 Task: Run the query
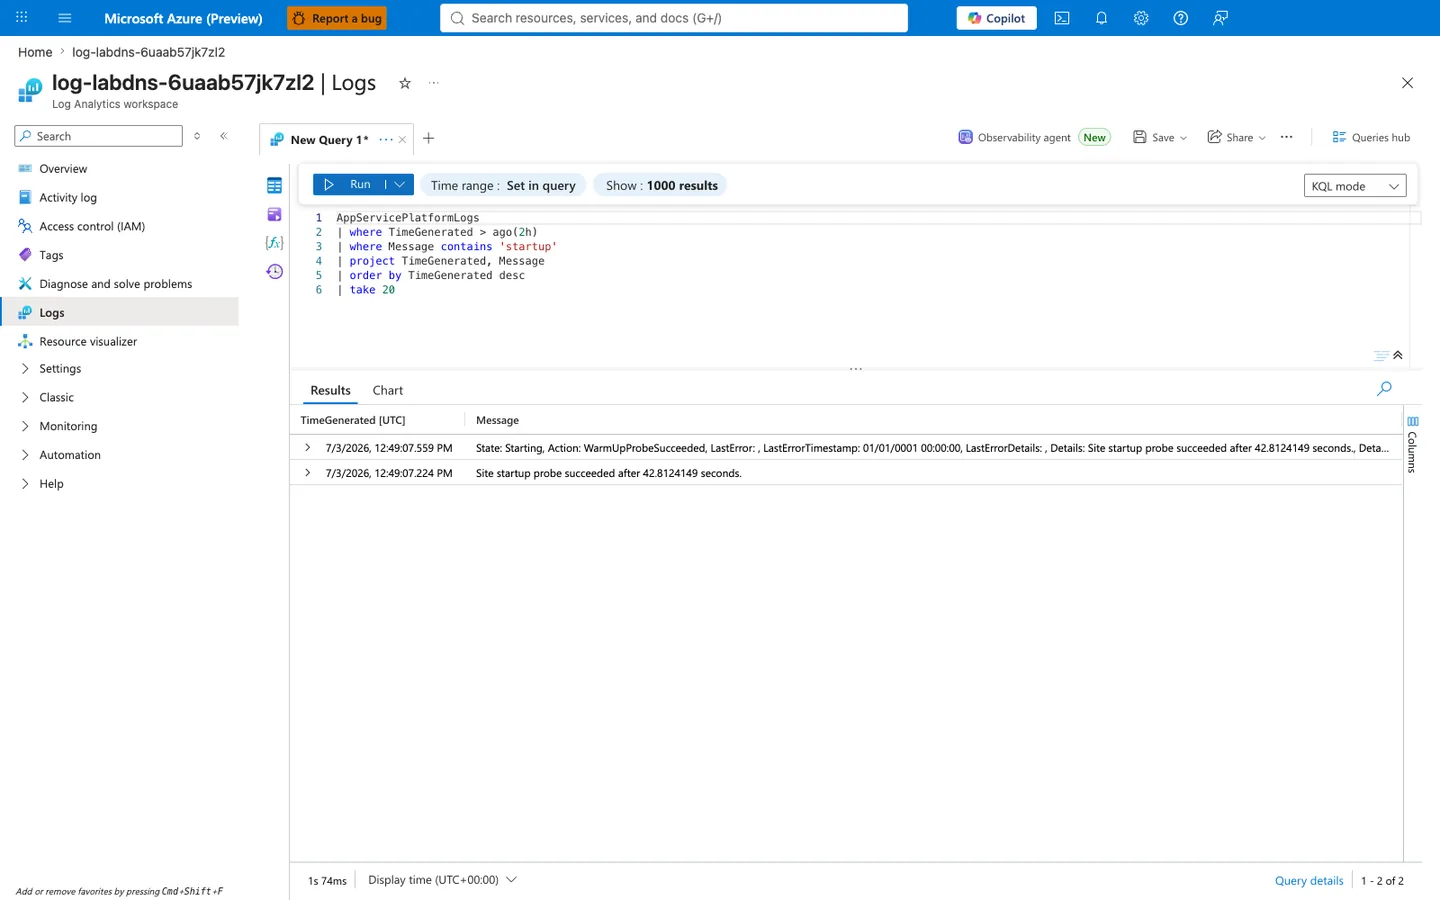click(349, 185)
